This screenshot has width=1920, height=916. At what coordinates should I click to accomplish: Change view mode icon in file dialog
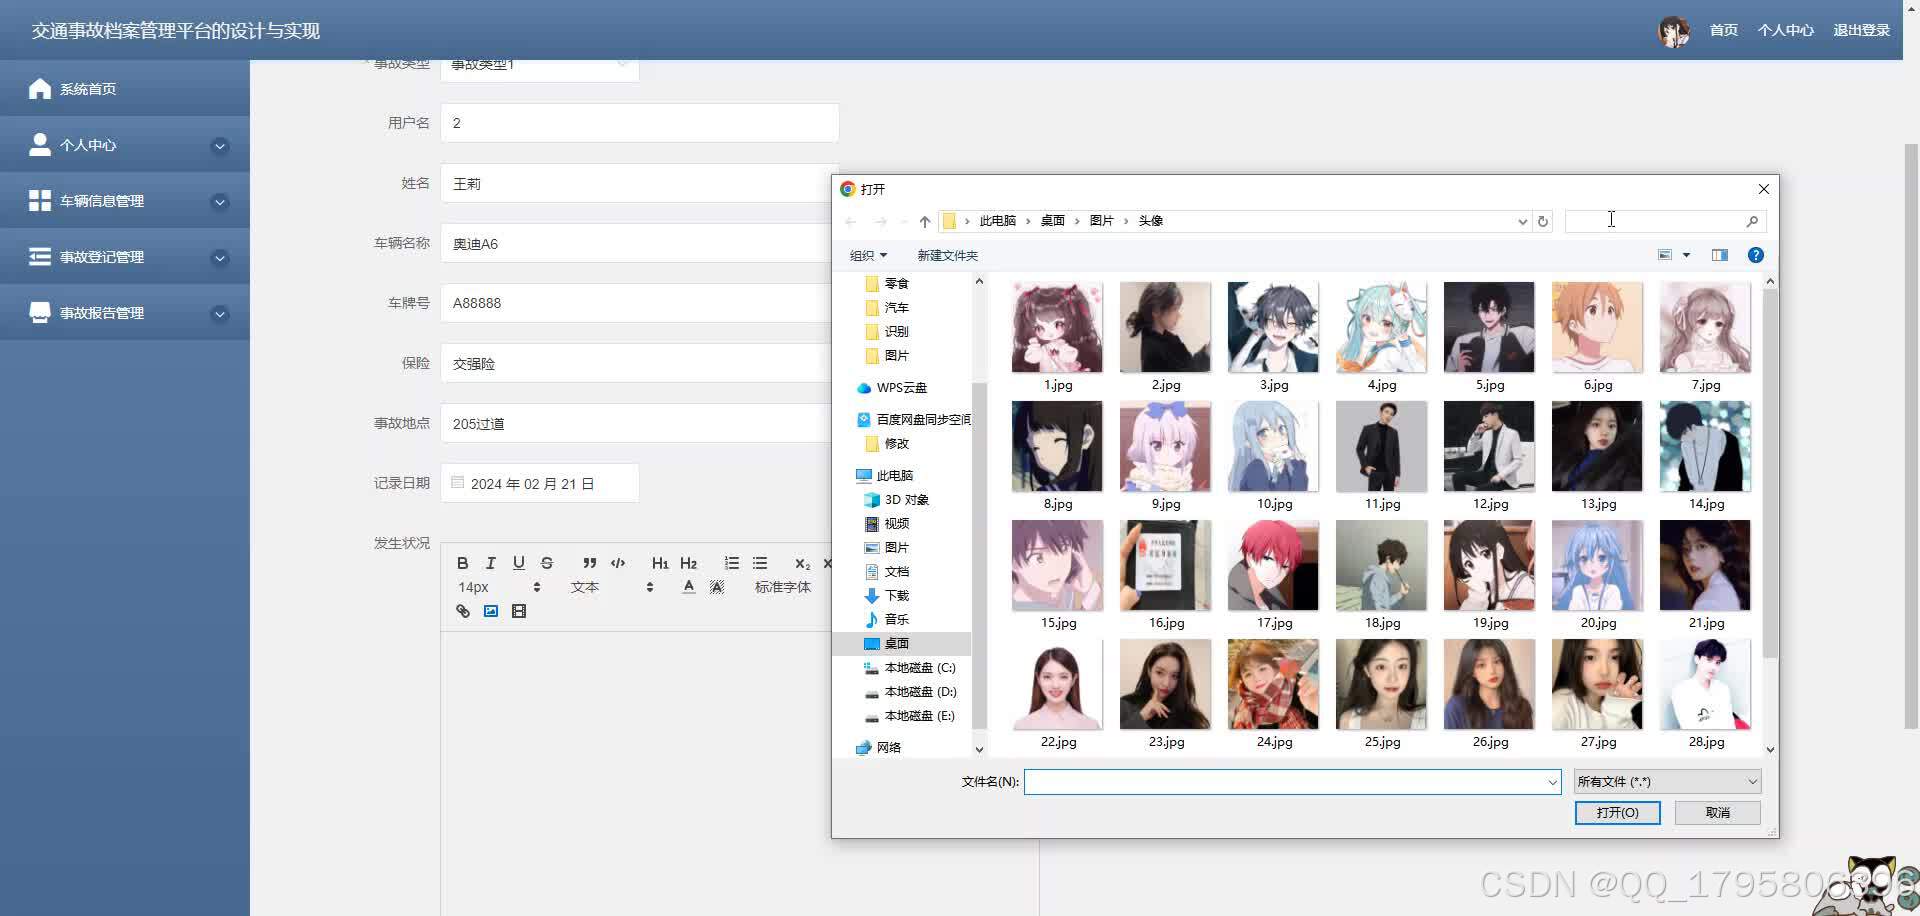pos(1665,255)
